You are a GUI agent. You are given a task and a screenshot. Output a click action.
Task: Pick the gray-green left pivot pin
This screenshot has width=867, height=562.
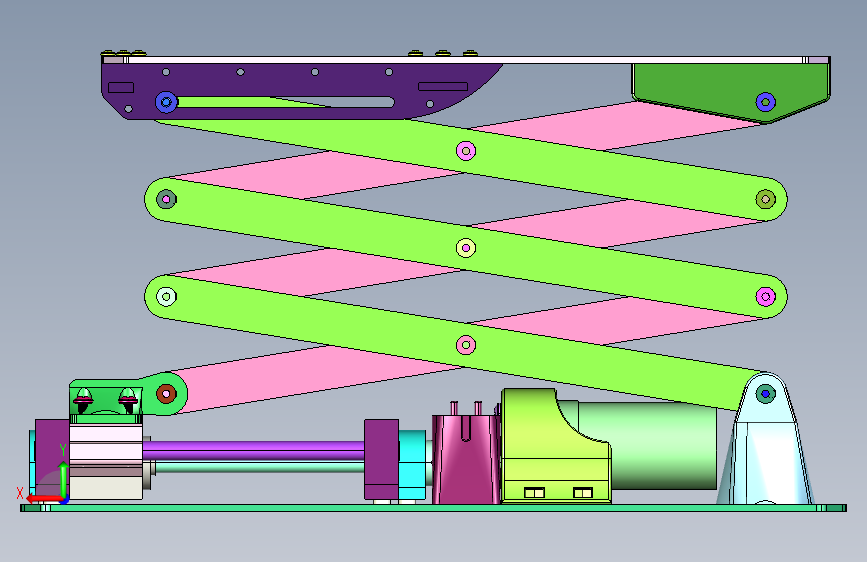(166, 199)
